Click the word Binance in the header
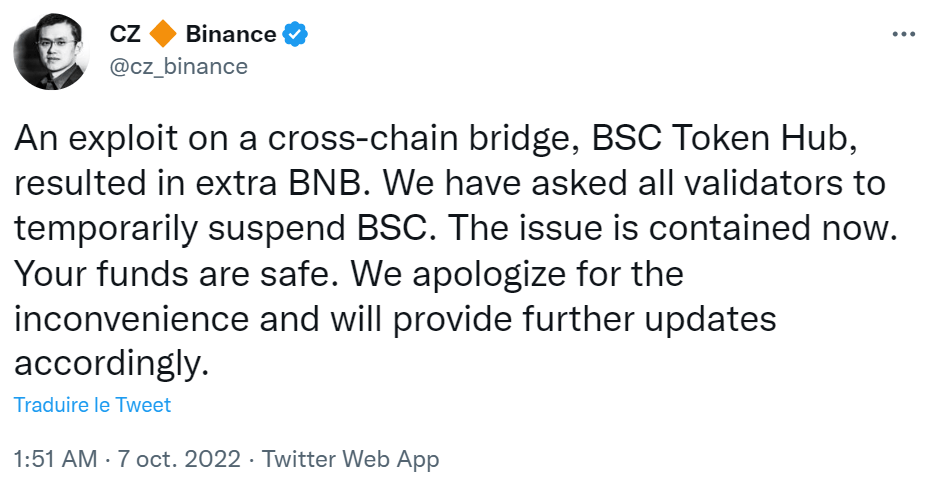 (230, 35)
